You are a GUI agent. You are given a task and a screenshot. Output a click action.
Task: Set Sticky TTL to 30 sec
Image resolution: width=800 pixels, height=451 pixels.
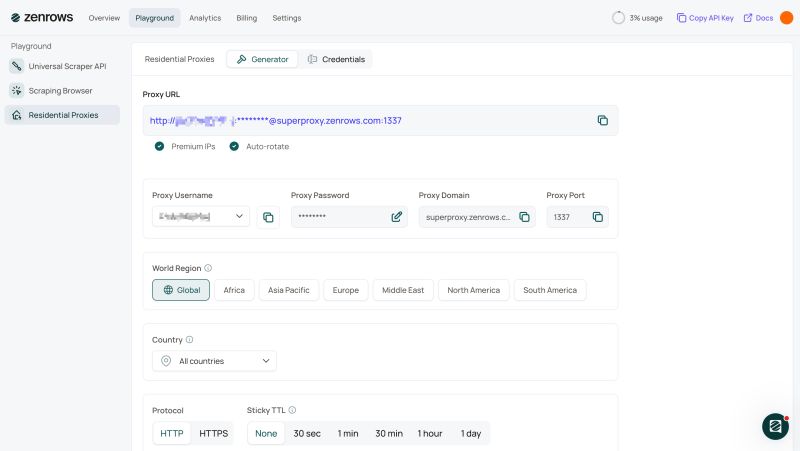[307, 433]
